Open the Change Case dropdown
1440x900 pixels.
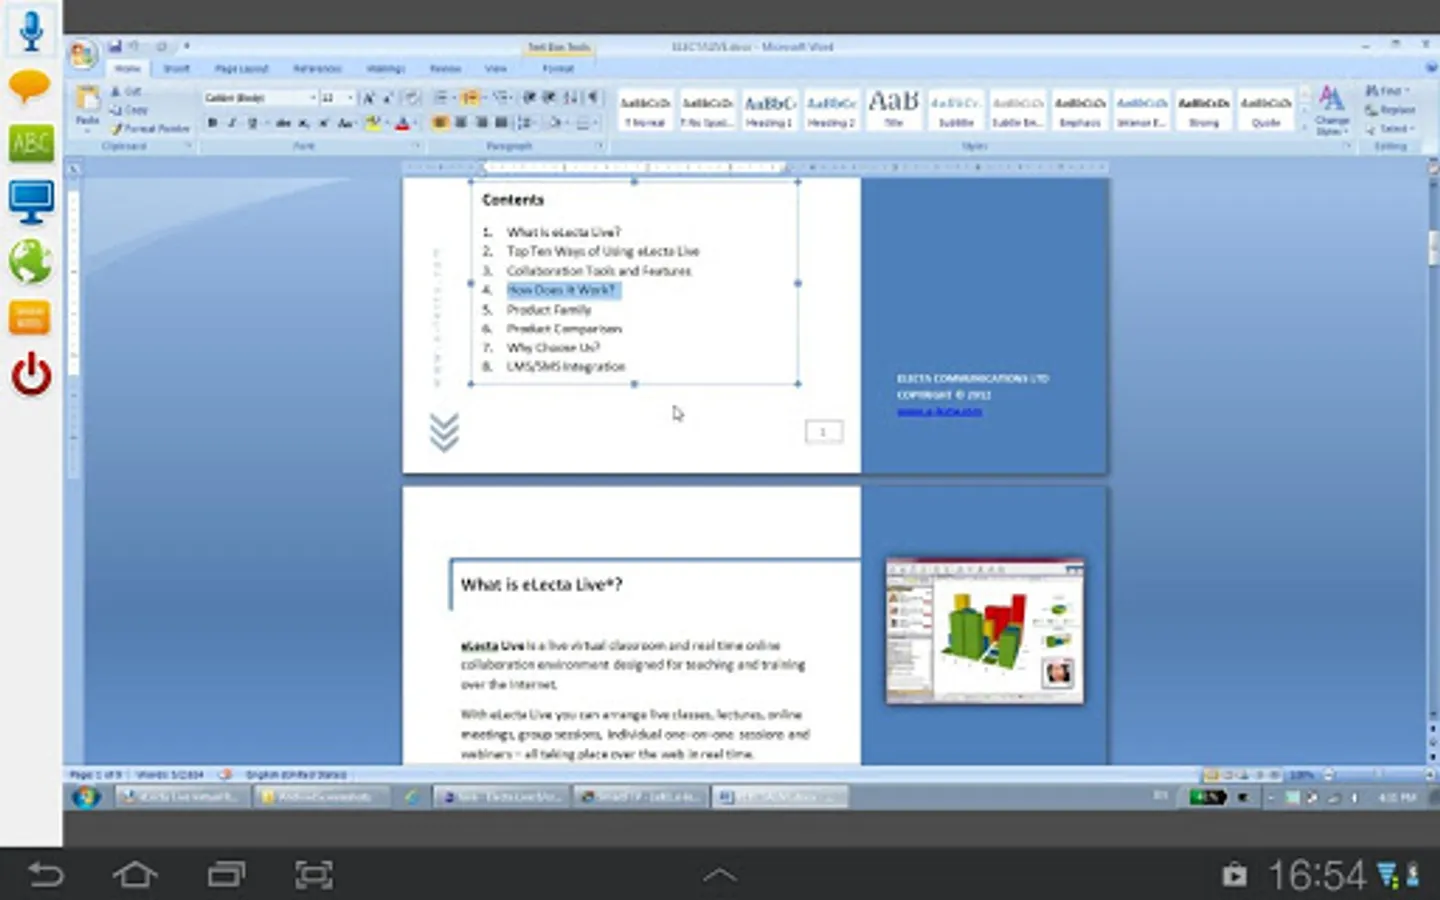pos(346,123)
